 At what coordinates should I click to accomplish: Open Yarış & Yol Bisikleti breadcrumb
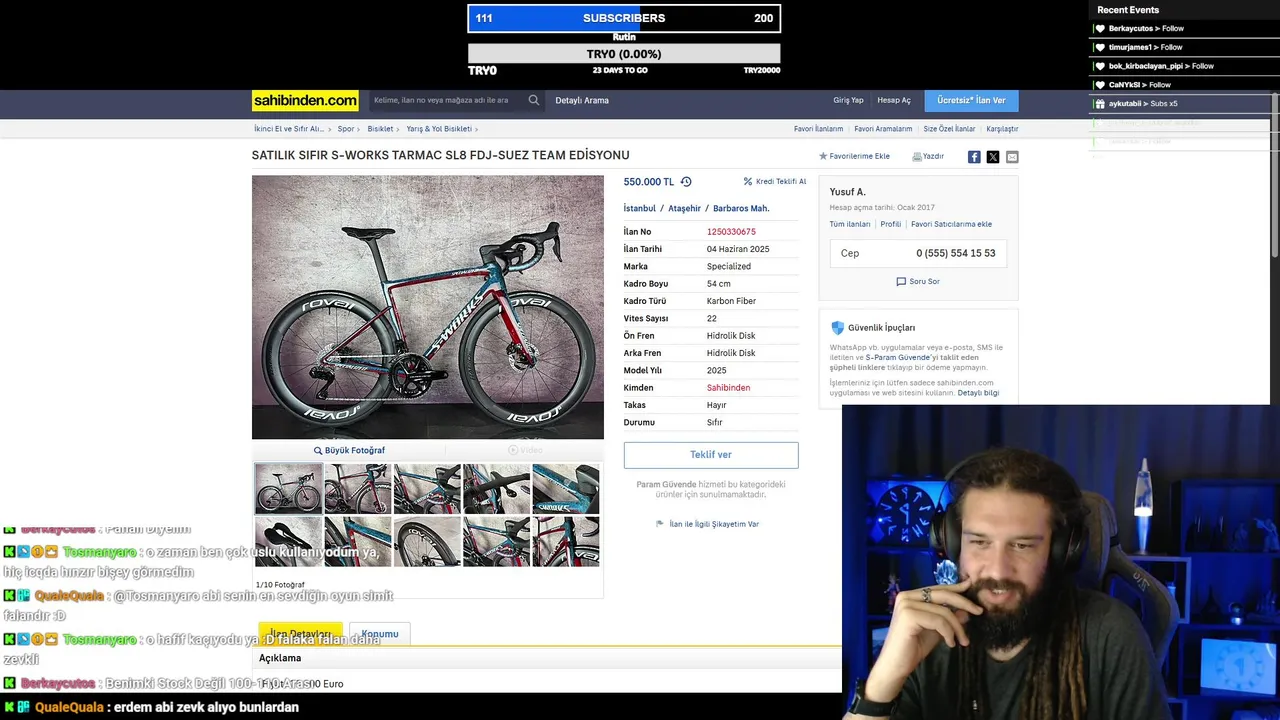(439, 129)
